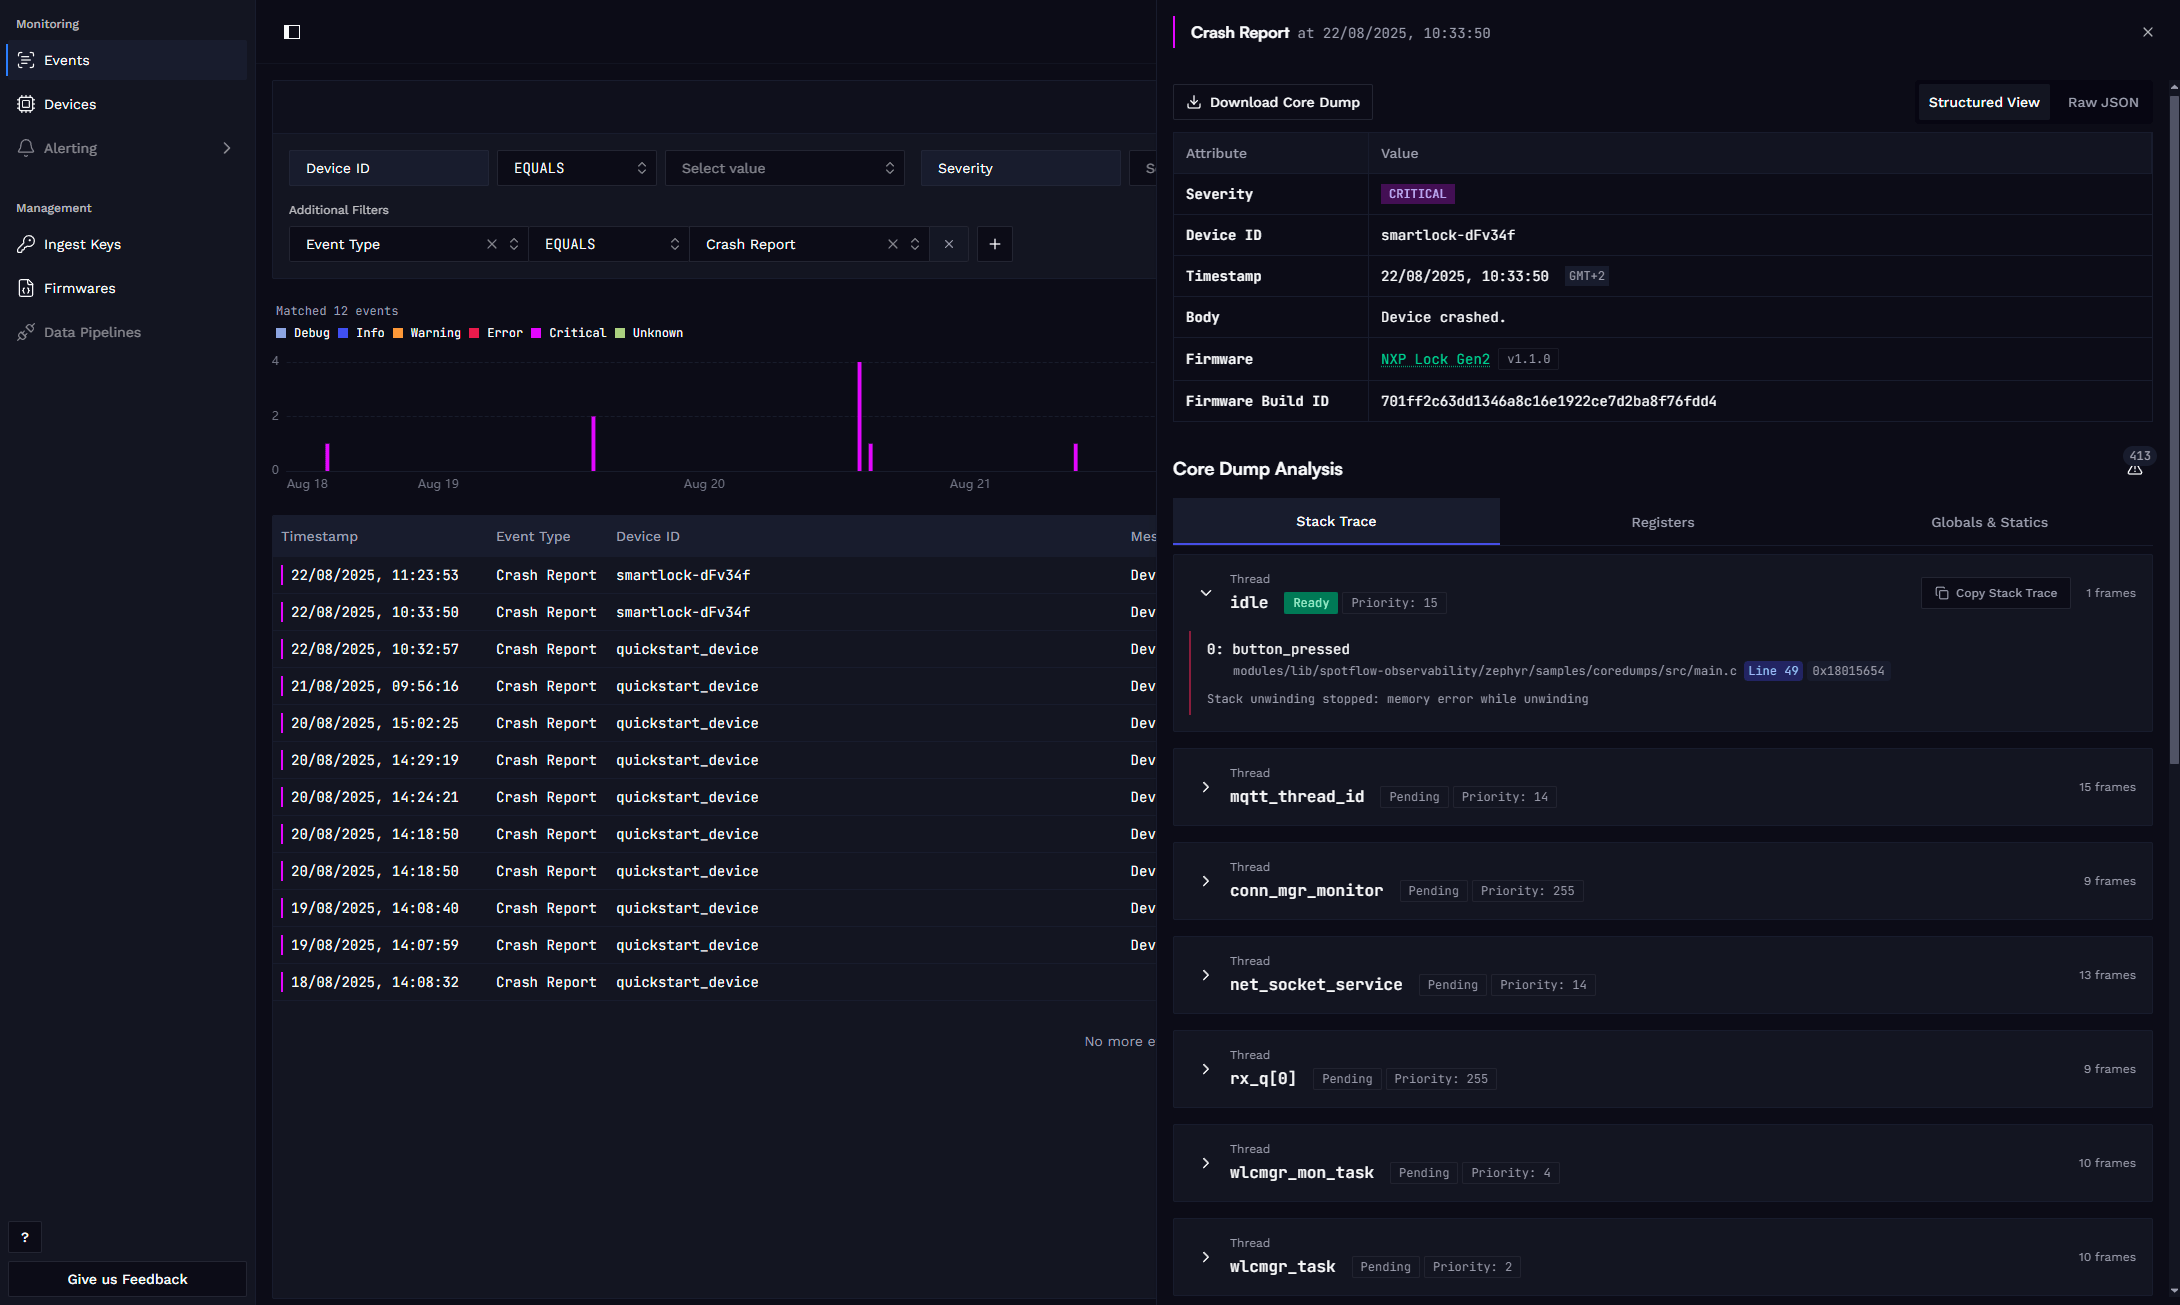2180x1305 pixels.
Task: Open Data Pipelines icon
Action: pos(26,332)
